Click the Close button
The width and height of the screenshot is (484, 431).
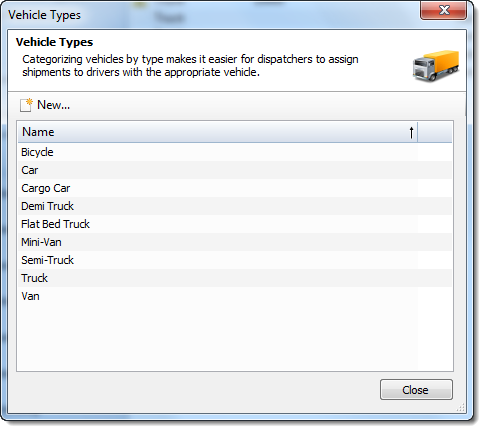pos(416,389)
